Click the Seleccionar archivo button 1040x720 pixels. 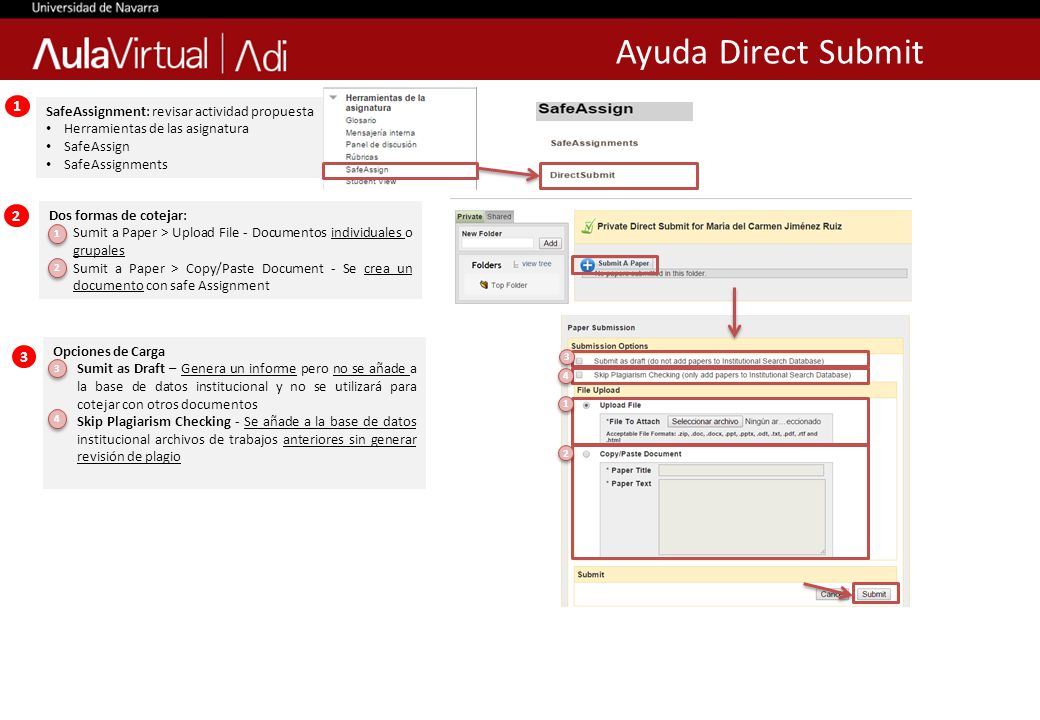(704, 422)
